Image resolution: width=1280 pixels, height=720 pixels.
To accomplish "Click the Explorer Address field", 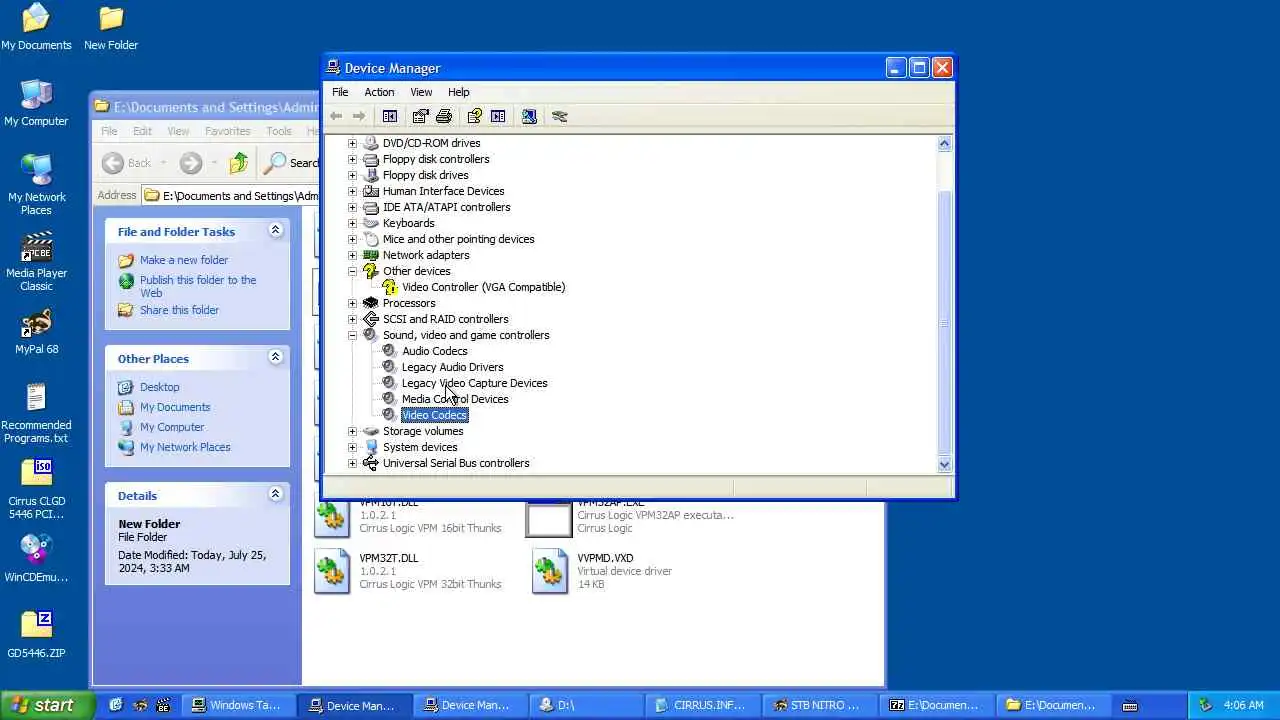I will click(230, 195).
